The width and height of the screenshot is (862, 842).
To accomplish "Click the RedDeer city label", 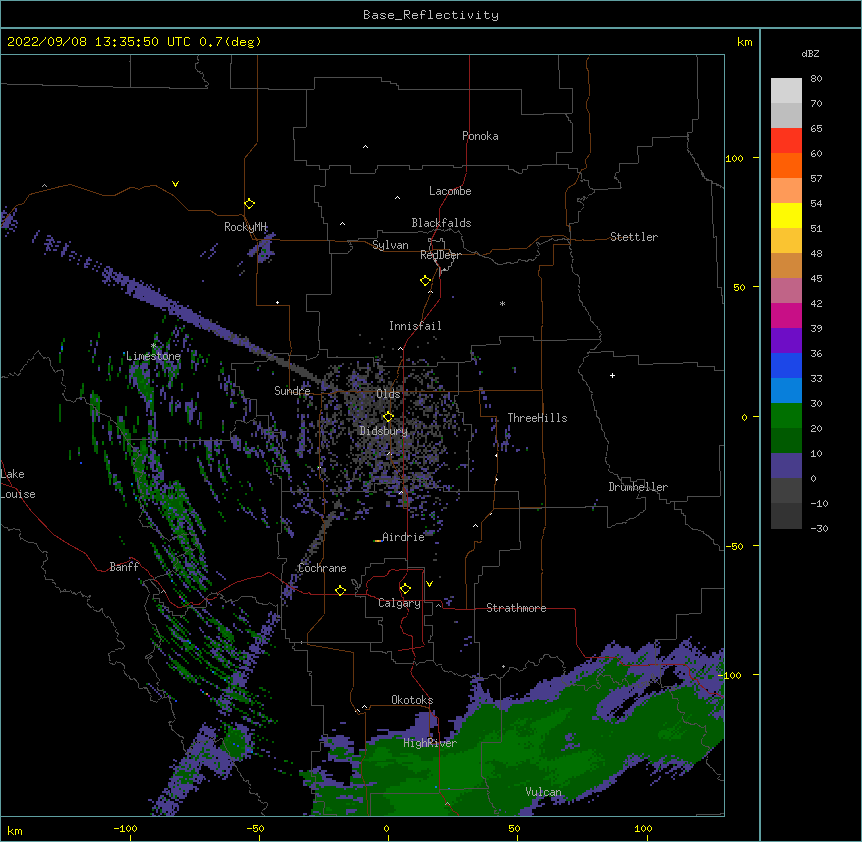I will click(x=440, y=255).
